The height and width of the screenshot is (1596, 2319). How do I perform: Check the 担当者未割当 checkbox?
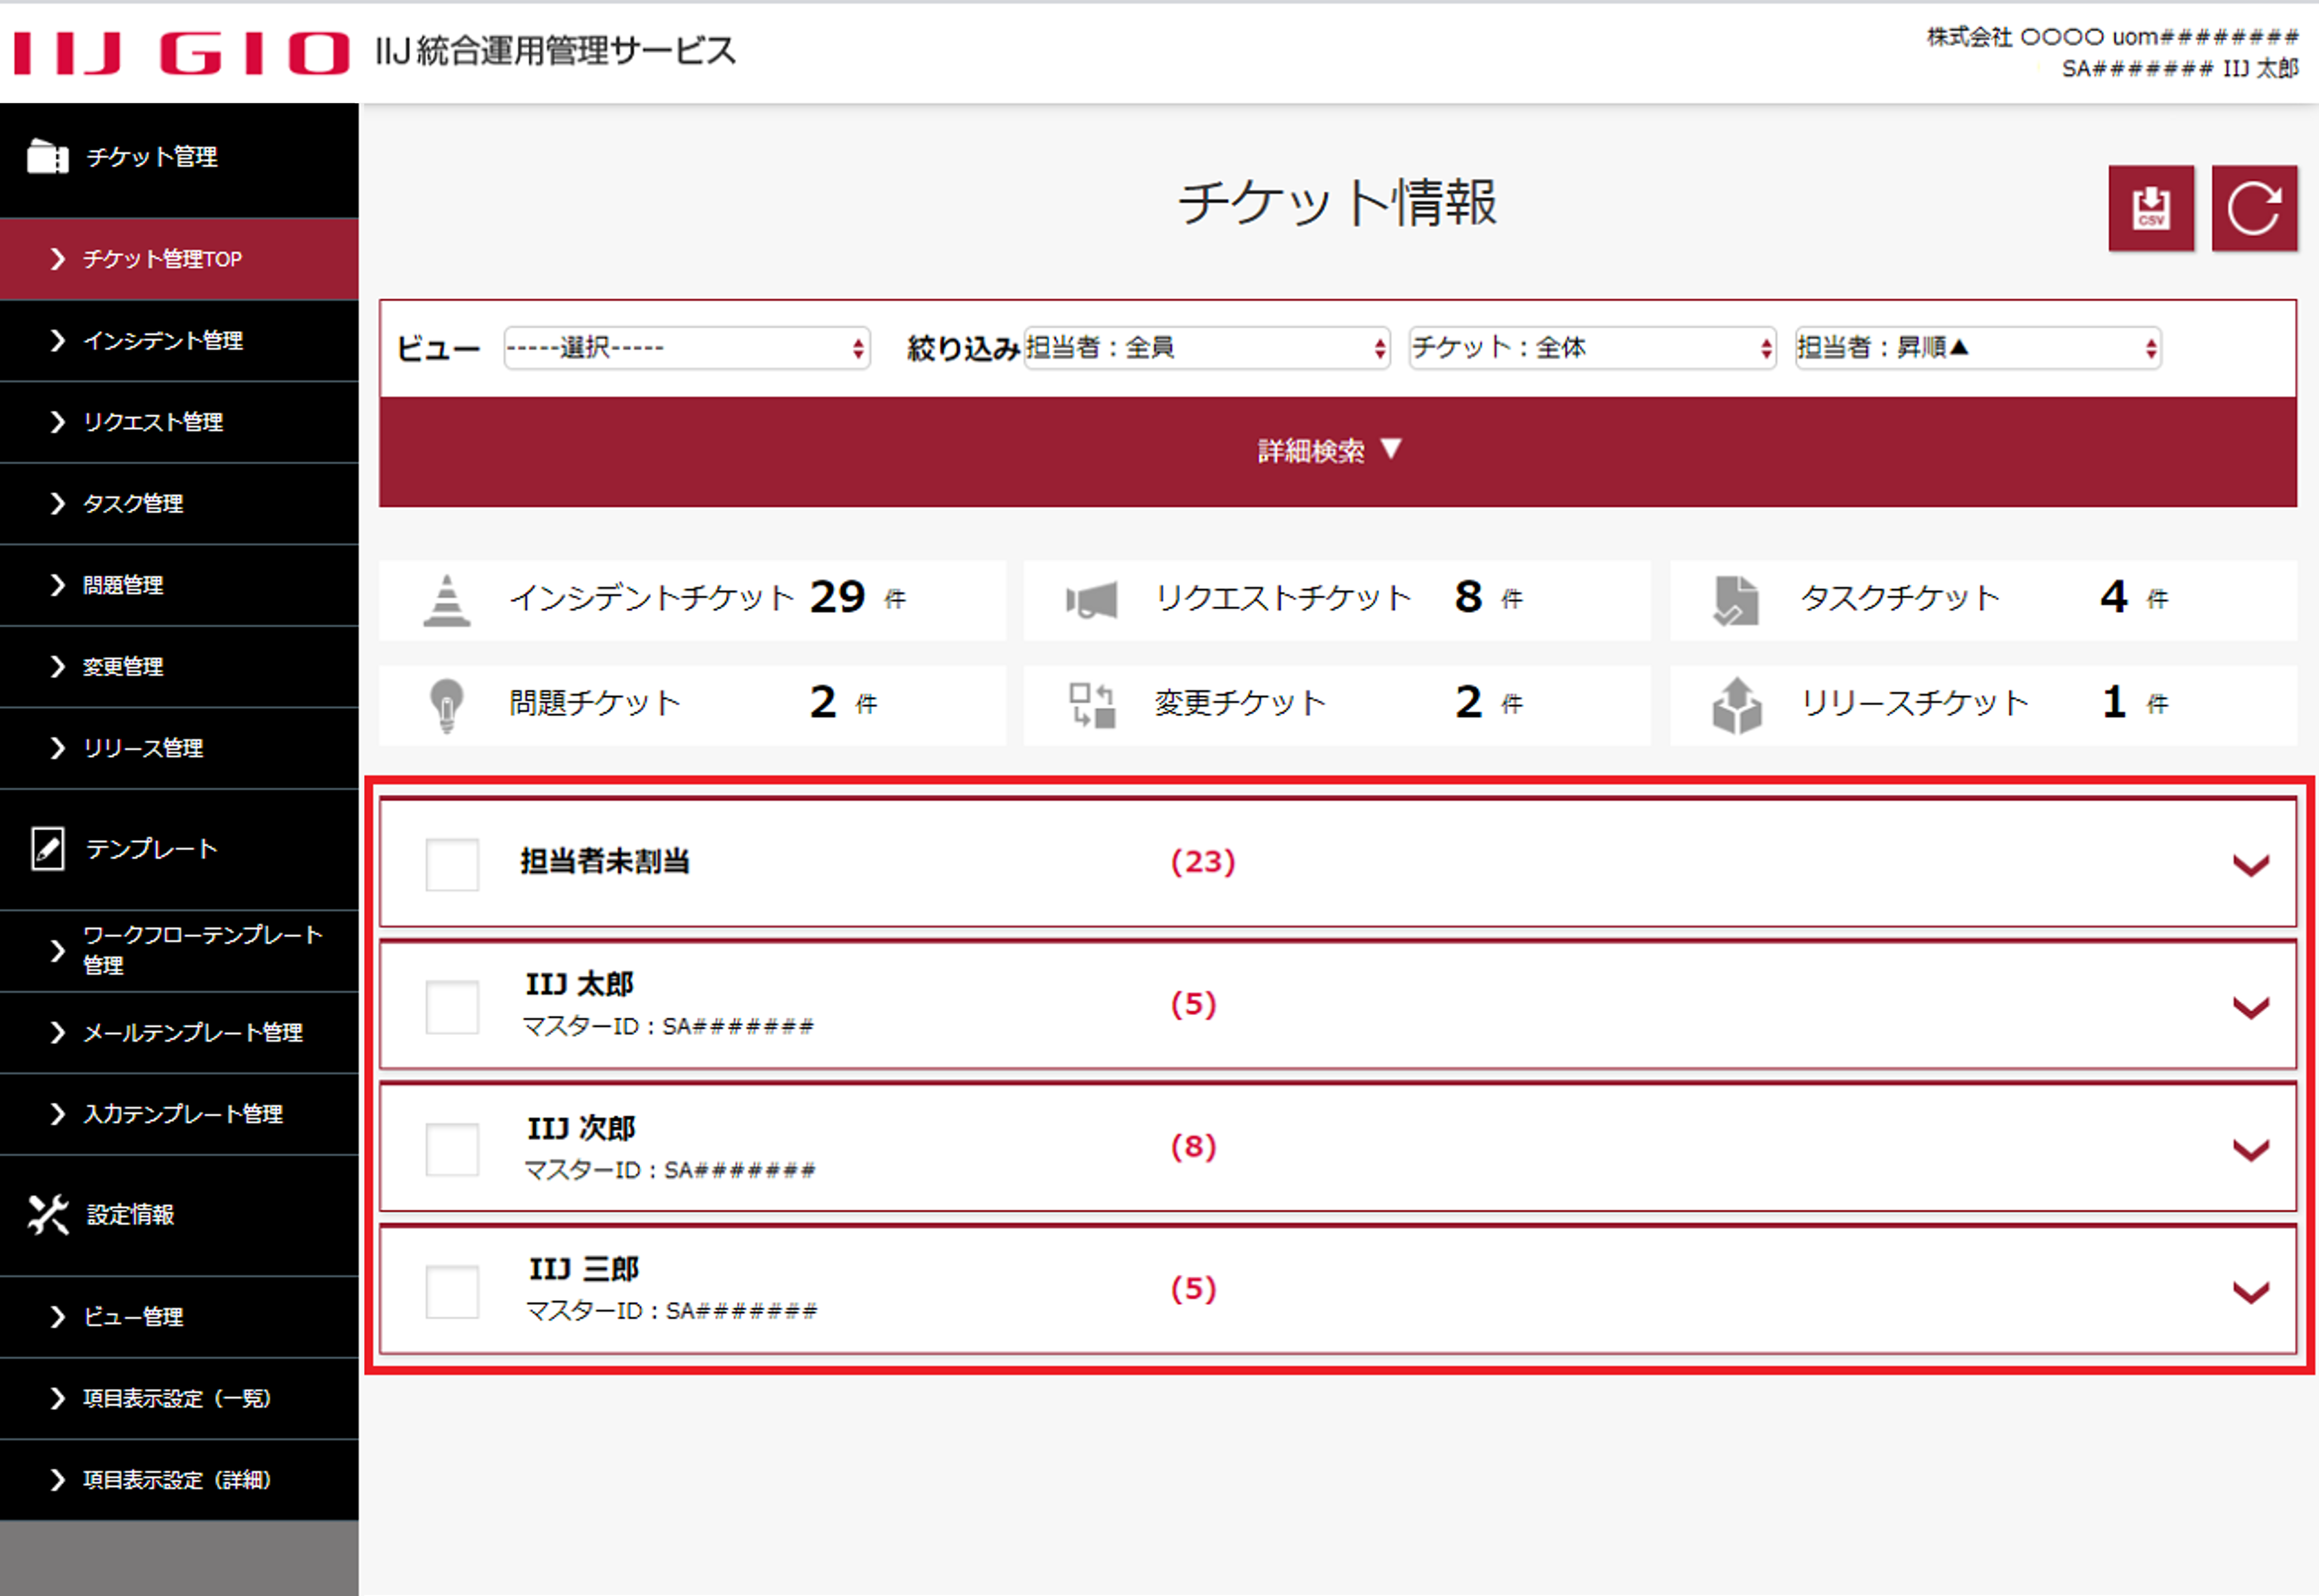pyautogui.click(x=452, y=864)
